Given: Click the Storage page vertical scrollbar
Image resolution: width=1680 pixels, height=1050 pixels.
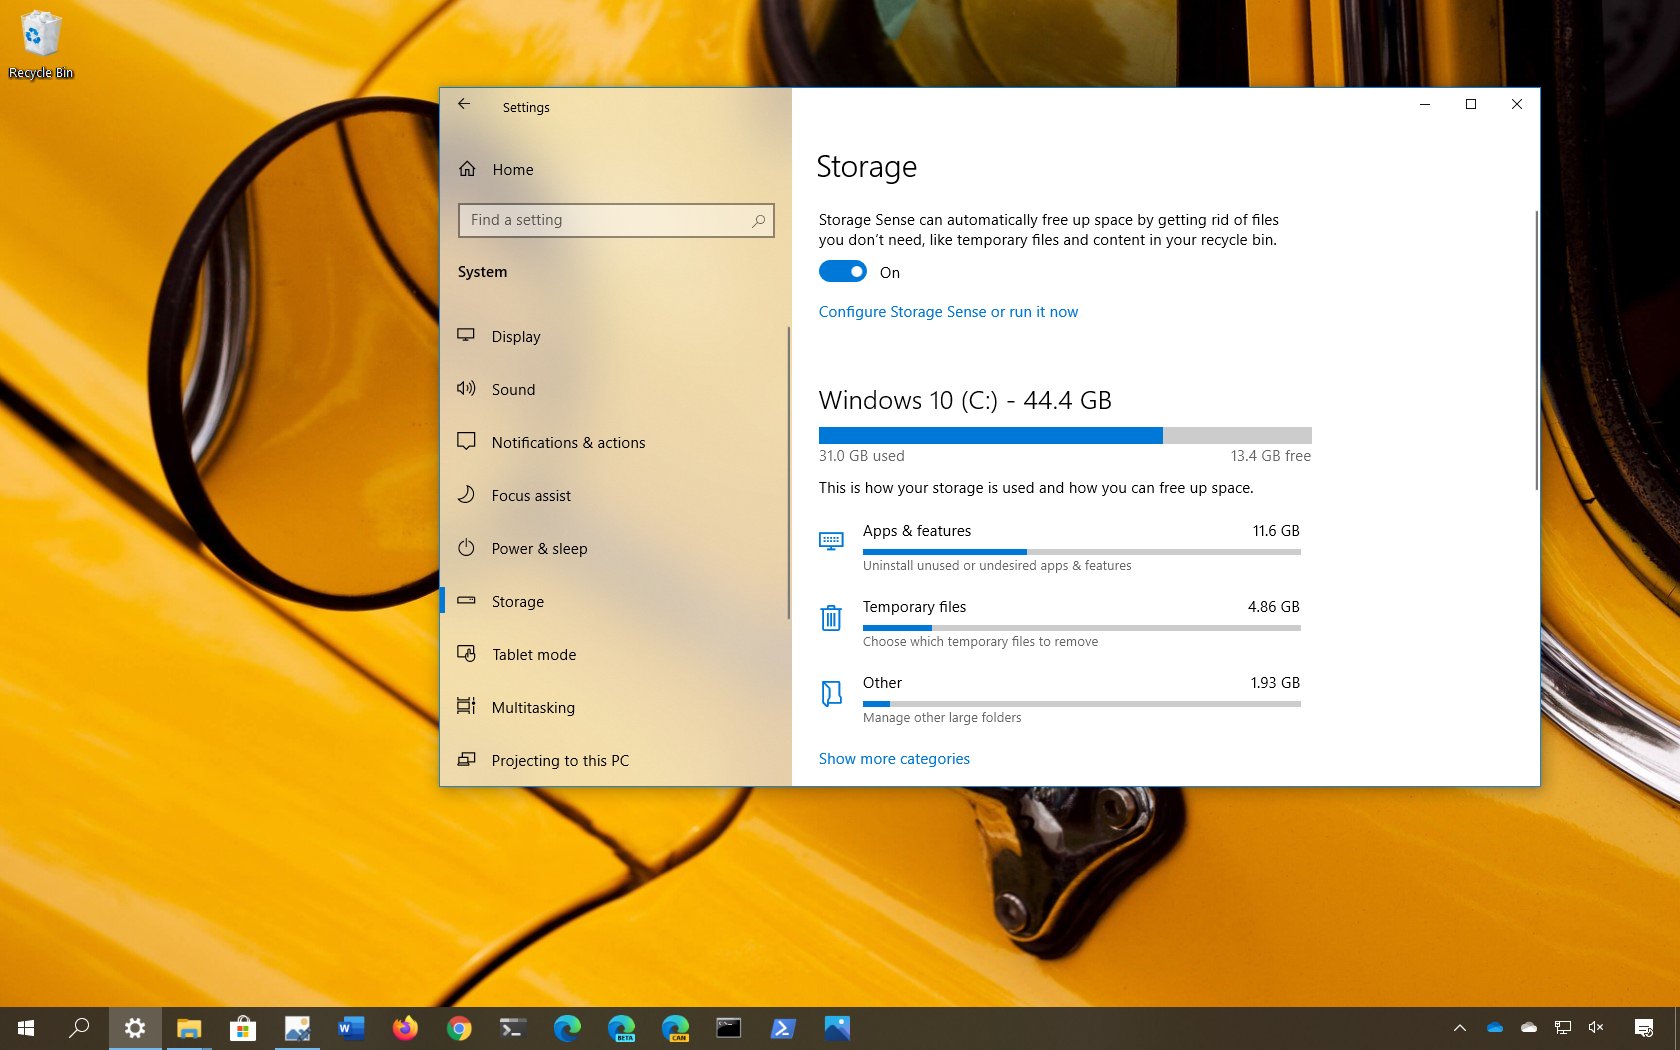Looking at the screenshot, I should click(x=1536, y=350).
